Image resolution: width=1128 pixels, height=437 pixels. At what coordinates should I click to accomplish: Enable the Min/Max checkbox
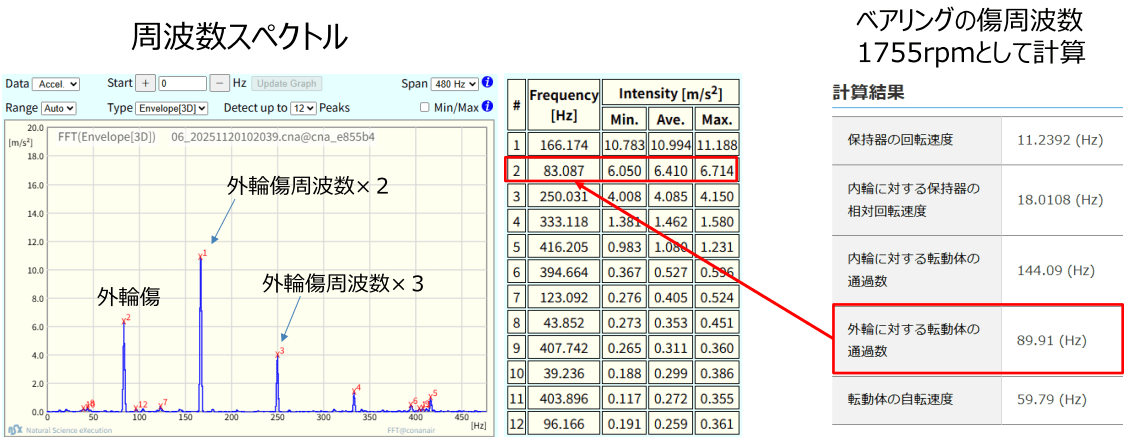point(425,107)
